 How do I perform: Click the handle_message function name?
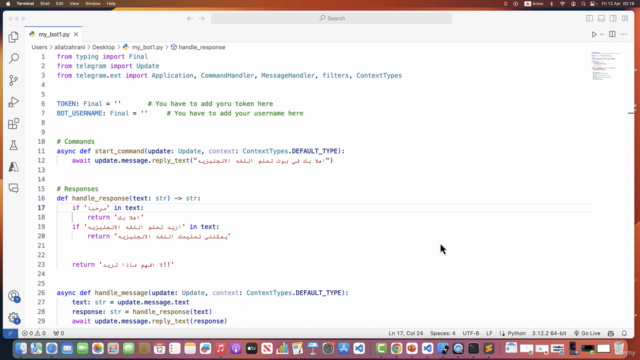121,293
